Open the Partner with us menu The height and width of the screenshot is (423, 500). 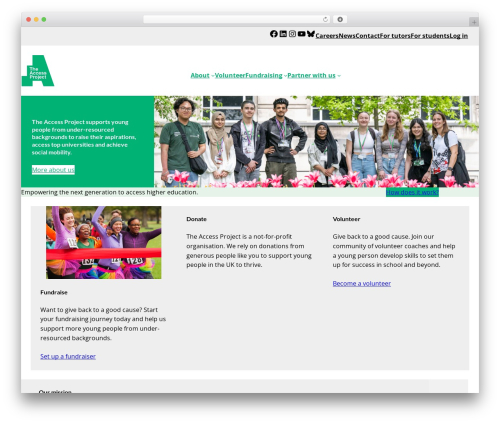pos(311,75)
